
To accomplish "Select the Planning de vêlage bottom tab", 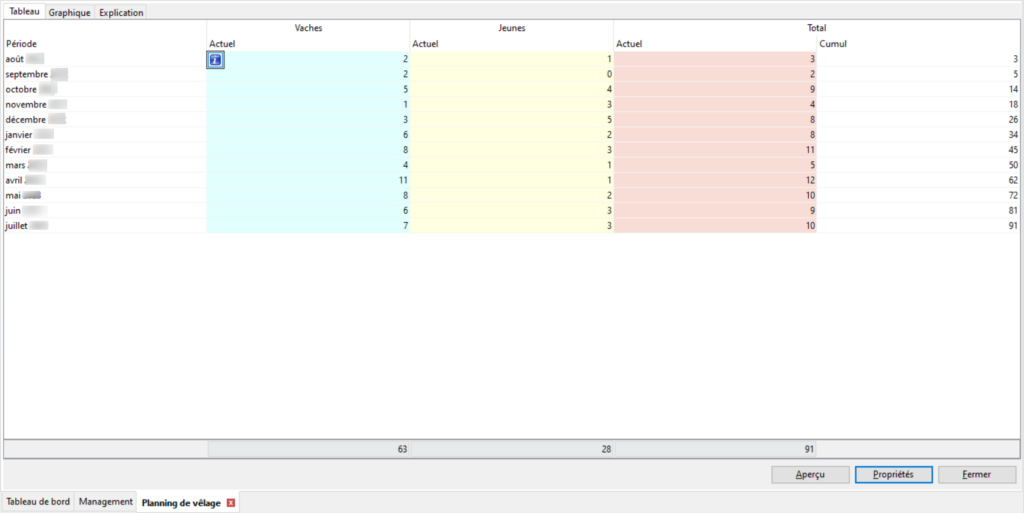I will coord(181,502).
